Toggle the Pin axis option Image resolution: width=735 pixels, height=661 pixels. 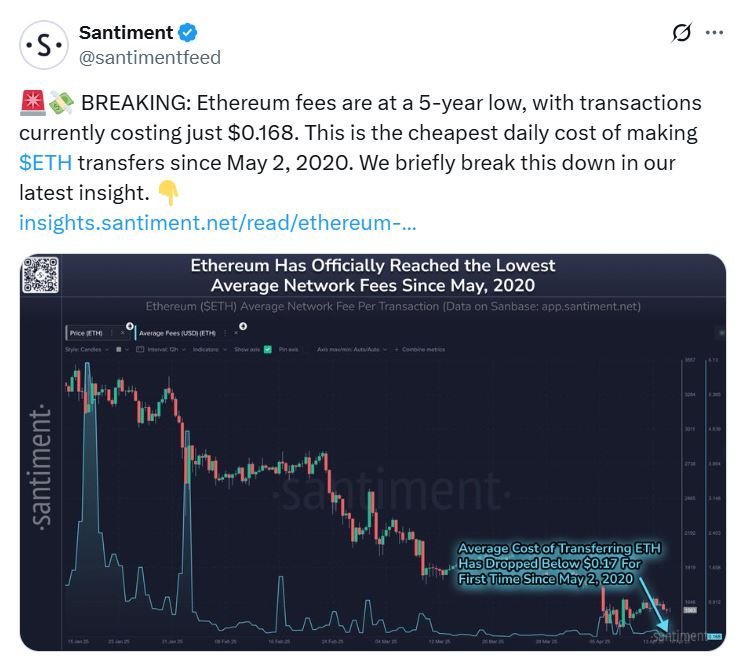(x=290, y=349)
